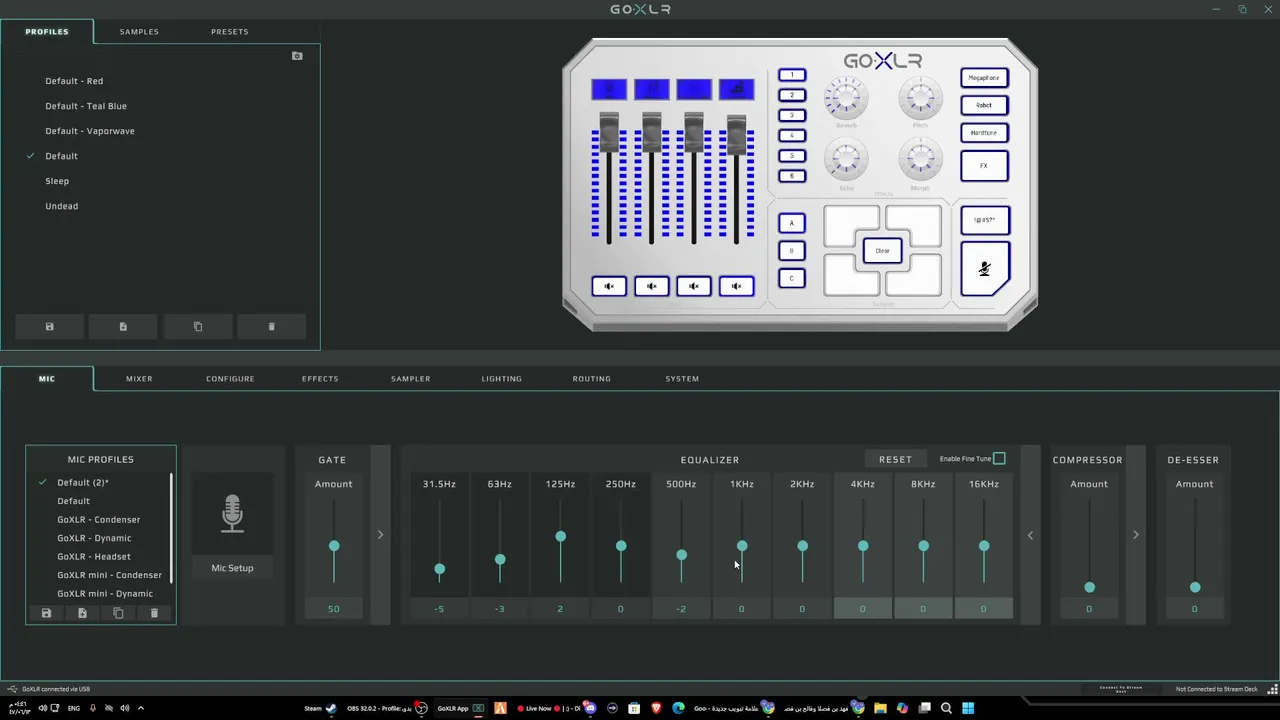Load the Default - Vaporwave profile
This screenshot has height=720, width=1280.
point(89,131)
